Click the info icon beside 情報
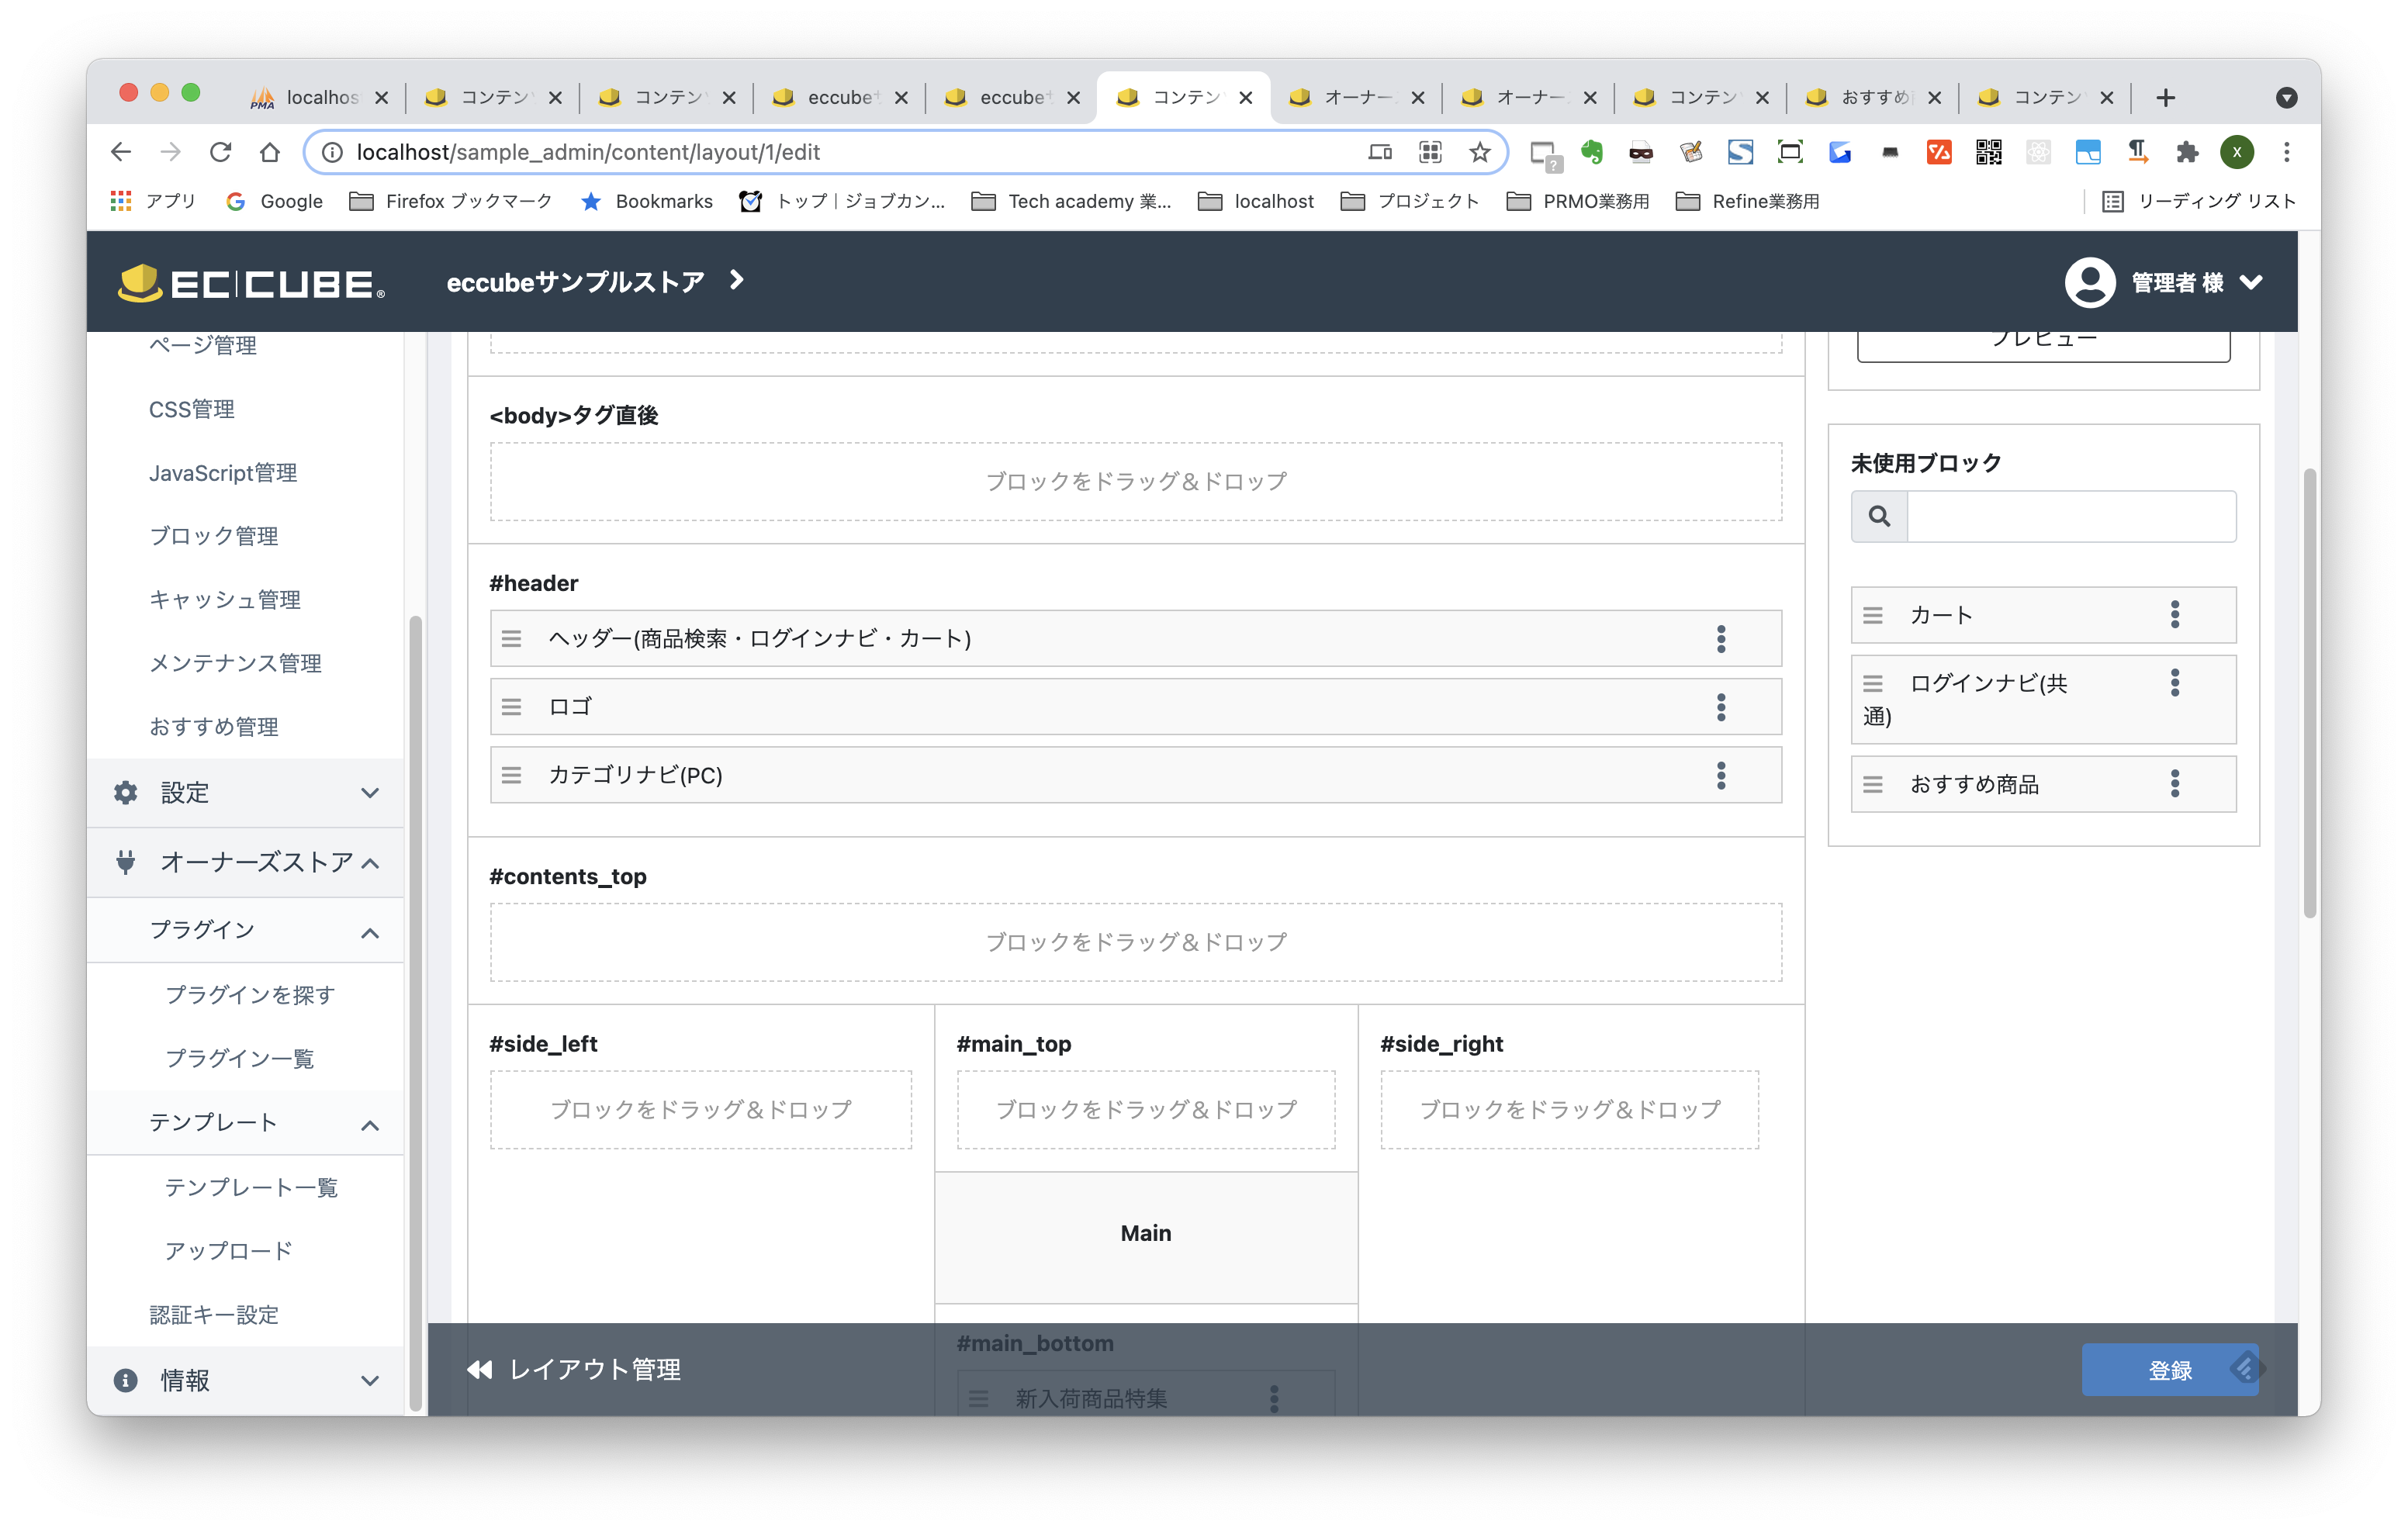2408x1531 pixels. click(124, 1380)
